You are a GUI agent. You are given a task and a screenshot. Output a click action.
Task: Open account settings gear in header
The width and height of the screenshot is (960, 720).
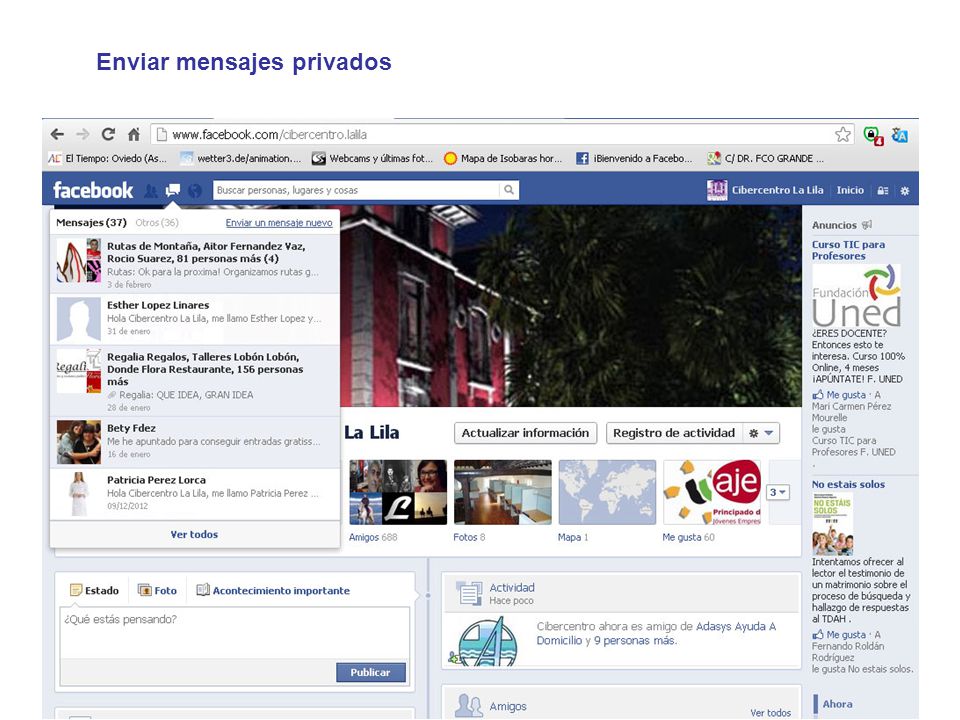point(905,191)
